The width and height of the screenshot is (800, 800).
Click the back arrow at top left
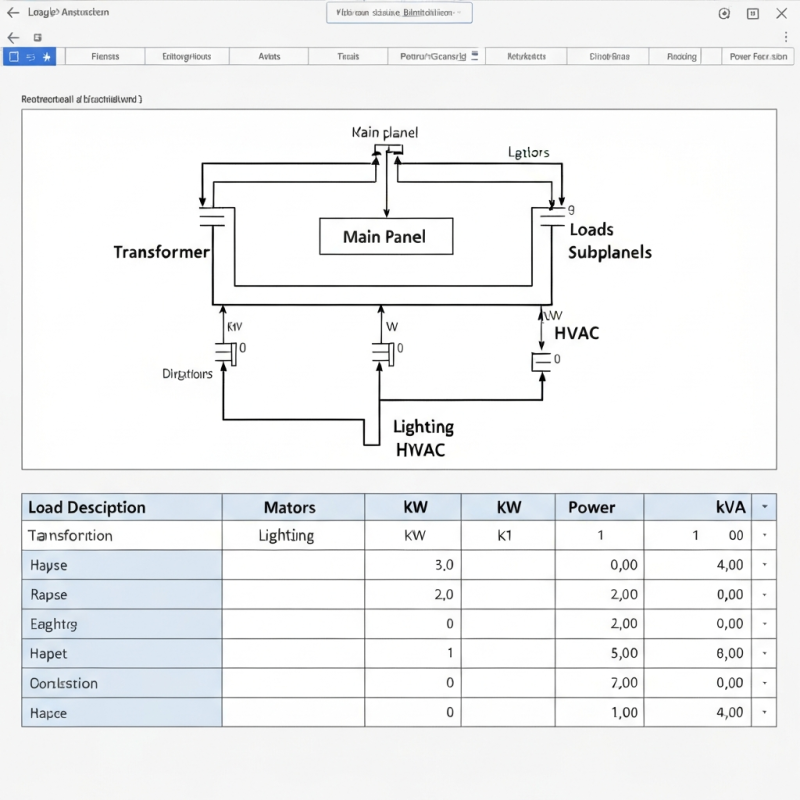coord(11,13)
